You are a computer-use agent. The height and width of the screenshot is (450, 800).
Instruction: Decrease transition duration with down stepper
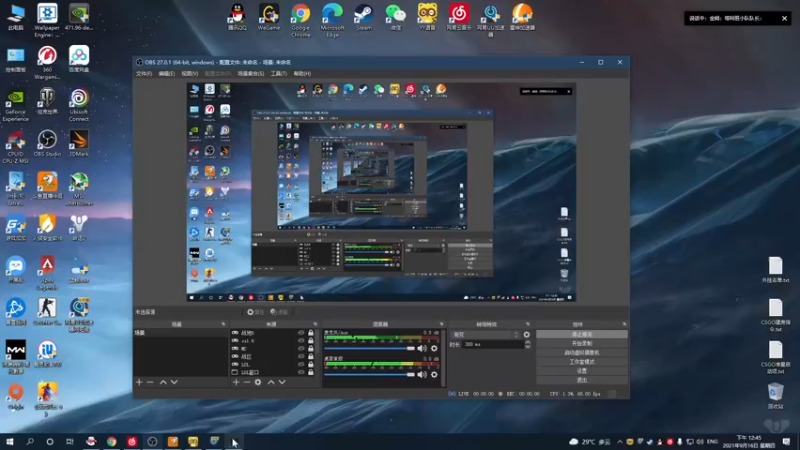click(528, 347)
